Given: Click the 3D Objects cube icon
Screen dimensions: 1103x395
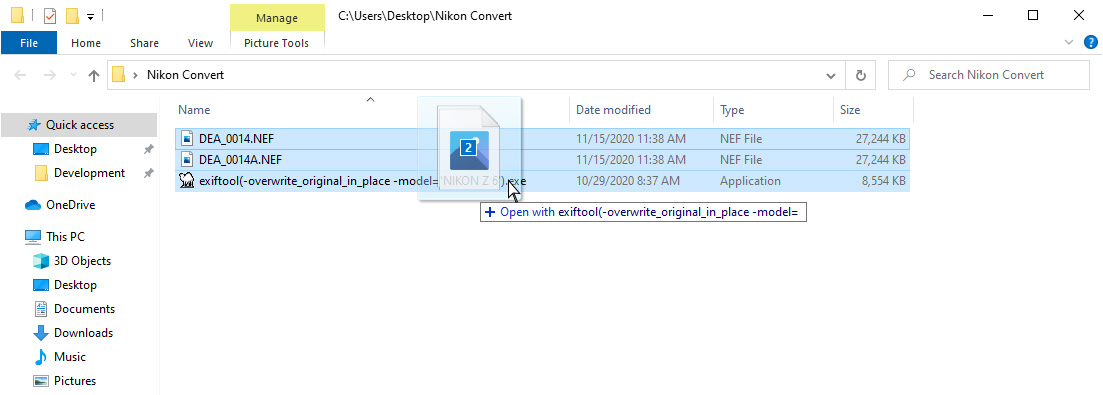Looking at the screenshot, I should 41,261.
